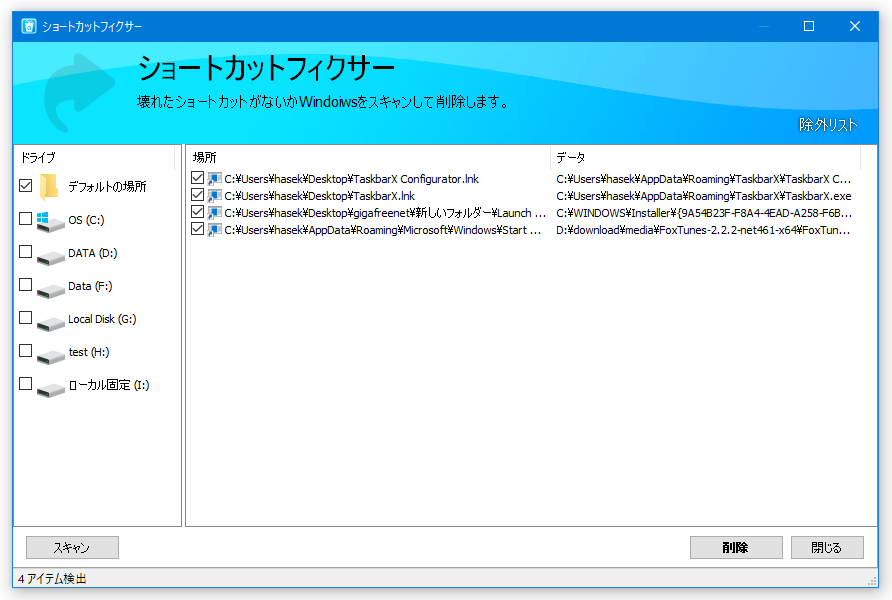Click the shortcut icon of gigafreenet row
Image resolution: width=892 pixels, height=600 pixels.
point(214,213)
